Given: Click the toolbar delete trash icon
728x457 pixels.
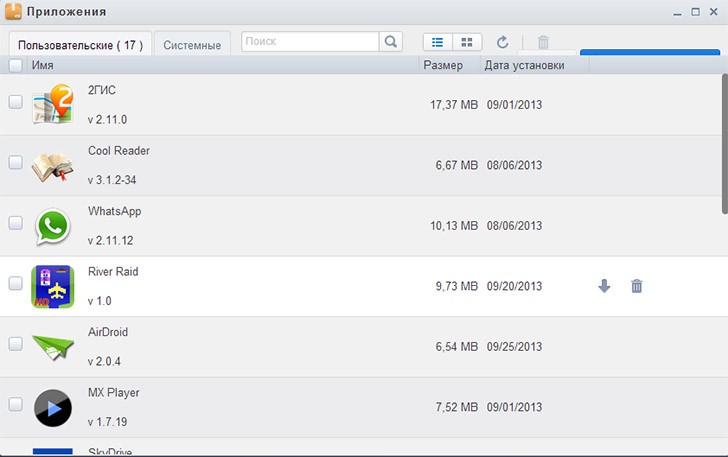Looking at the screenshot, I should (543, 42).
